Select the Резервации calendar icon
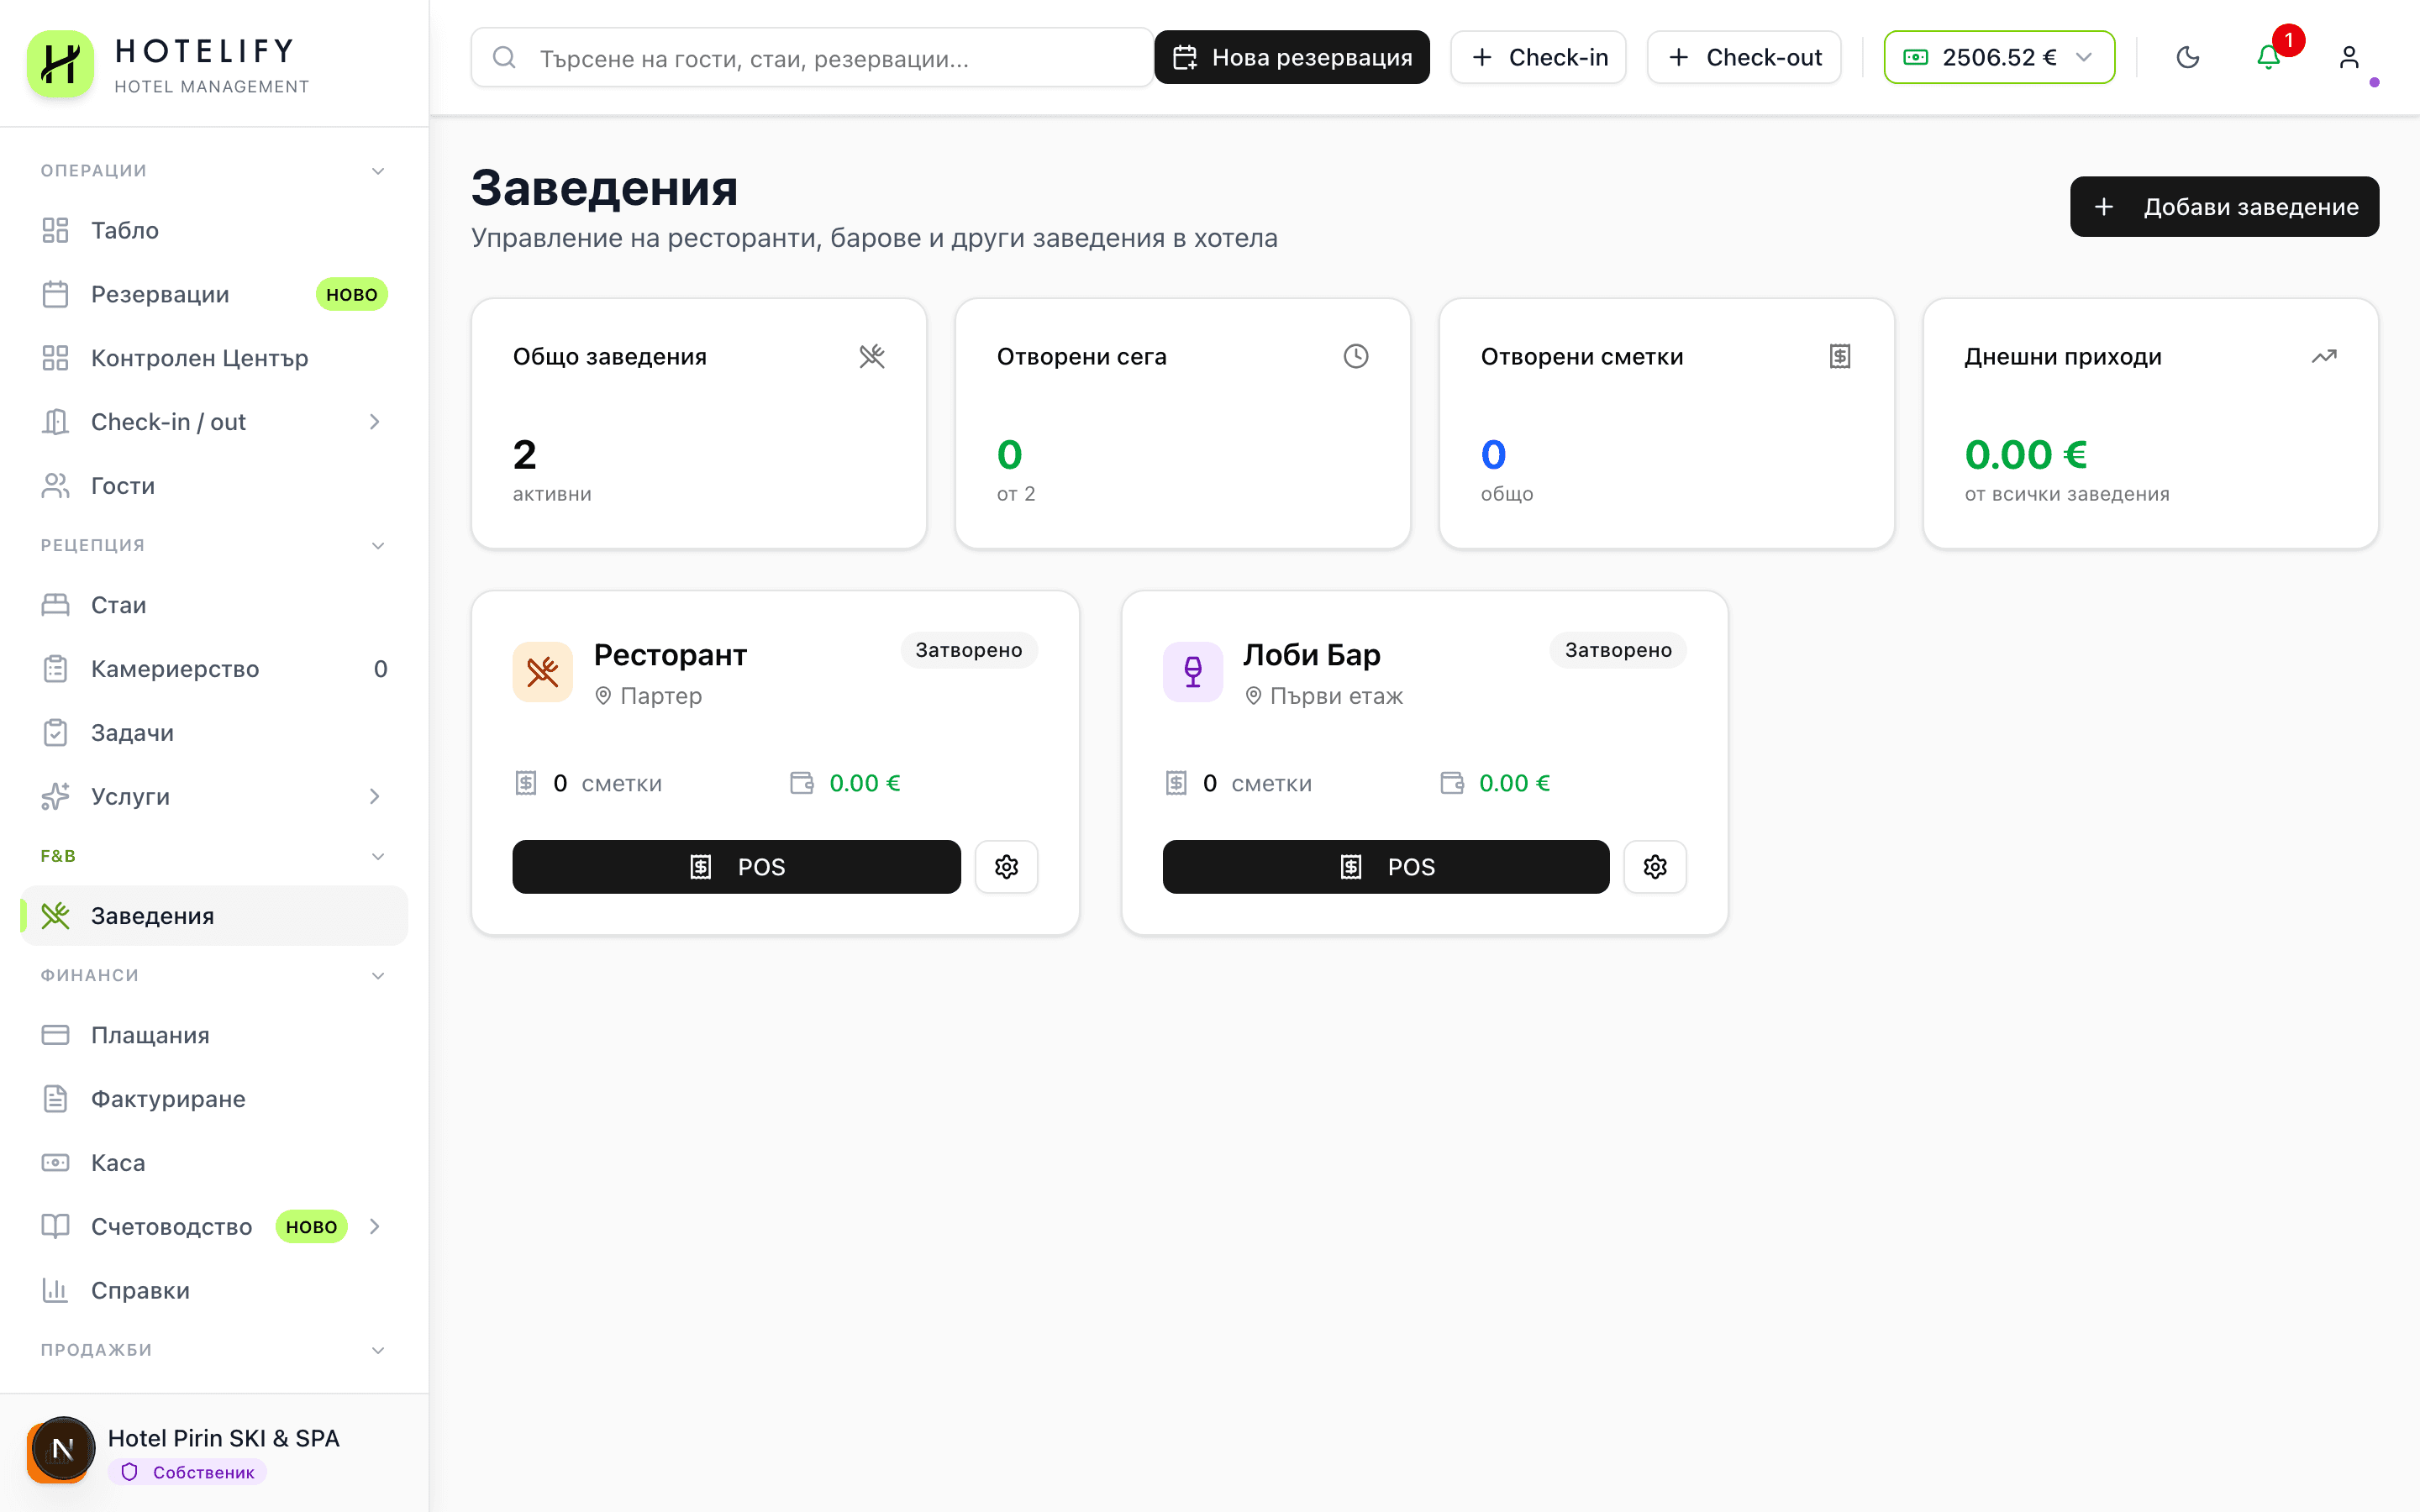This screenshot has width=2420, height=1512. [56, 293]
